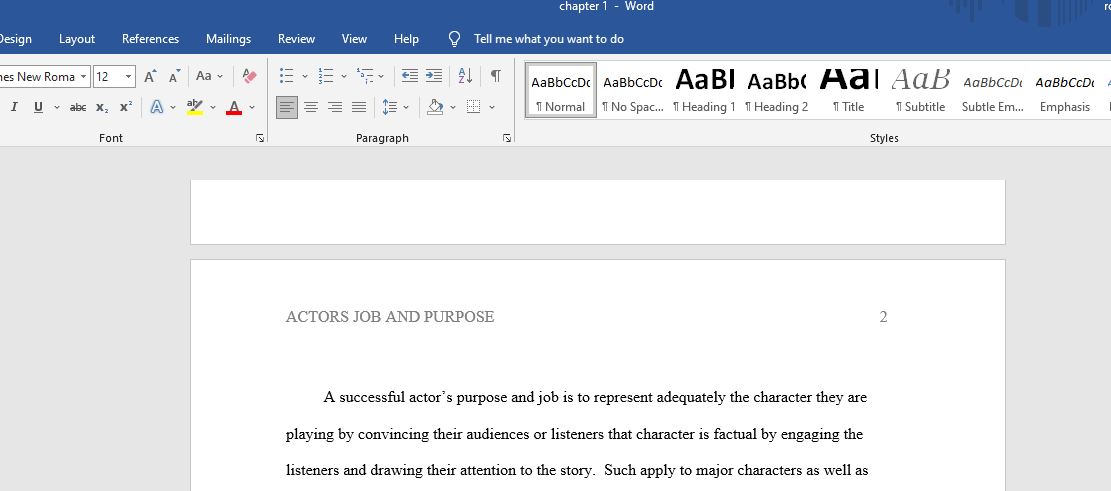Justify the paragraph text
The height and width of the screenshot is (491, 1111).
click(359, 107)
